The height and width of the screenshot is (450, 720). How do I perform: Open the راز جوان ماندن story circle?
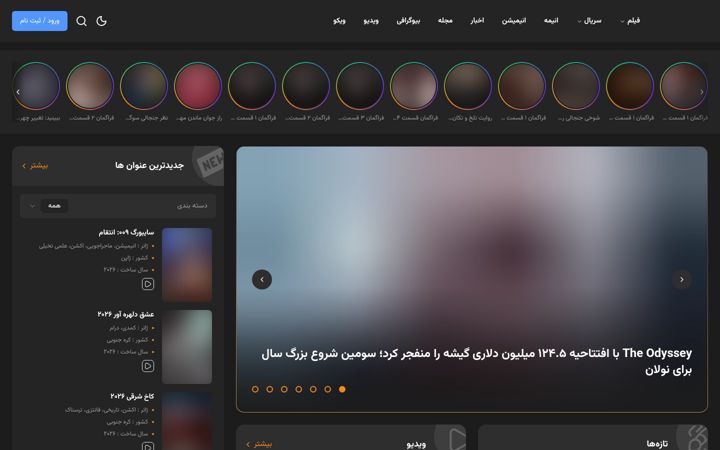tap(198, 86)
